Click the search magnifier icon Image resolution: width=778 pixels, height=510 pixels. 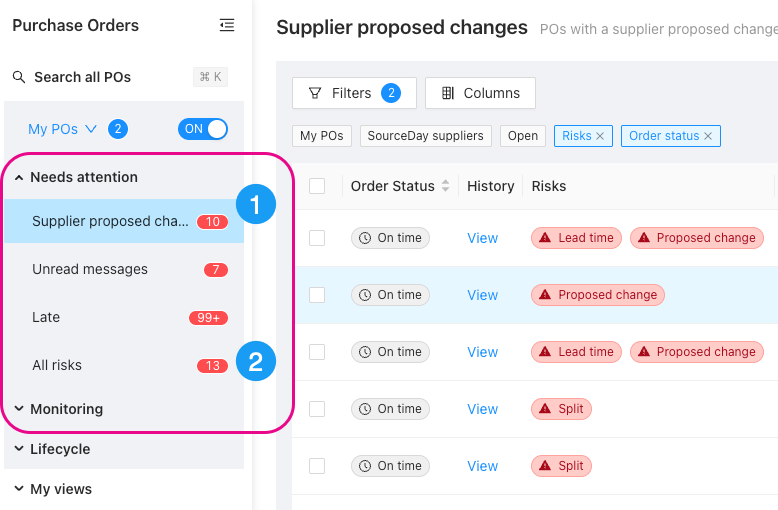[19, 77]
